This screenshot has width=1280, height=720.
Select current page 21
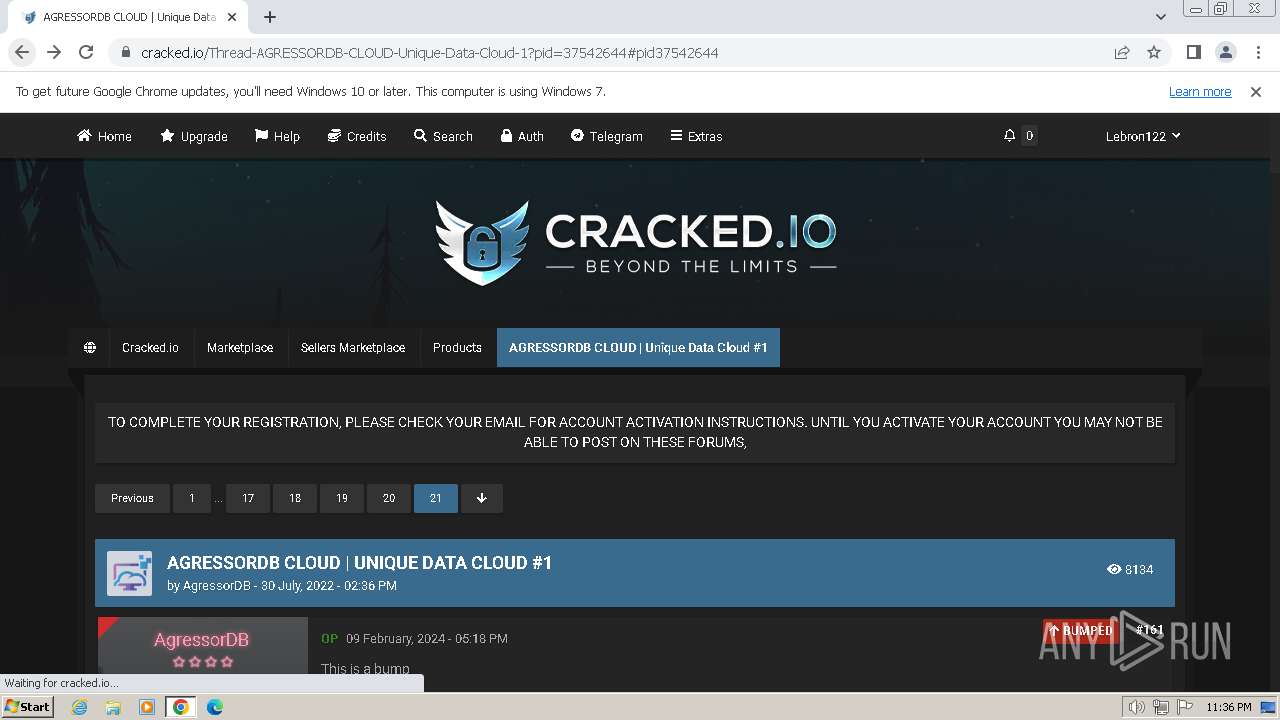point(436,498)
